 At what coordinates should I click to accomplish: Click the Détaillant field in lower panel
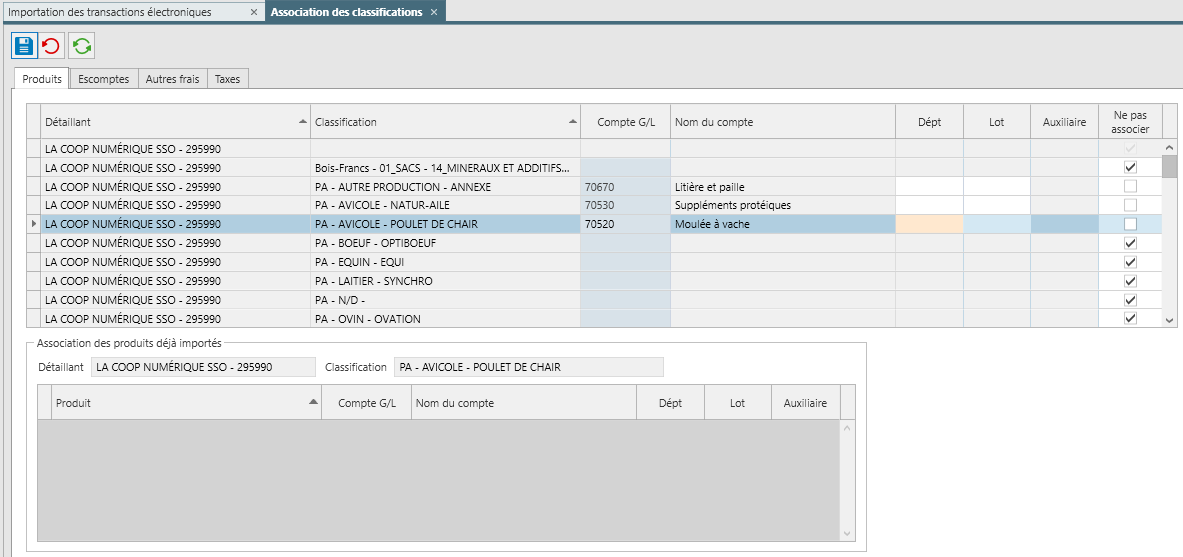pos(203,368)
